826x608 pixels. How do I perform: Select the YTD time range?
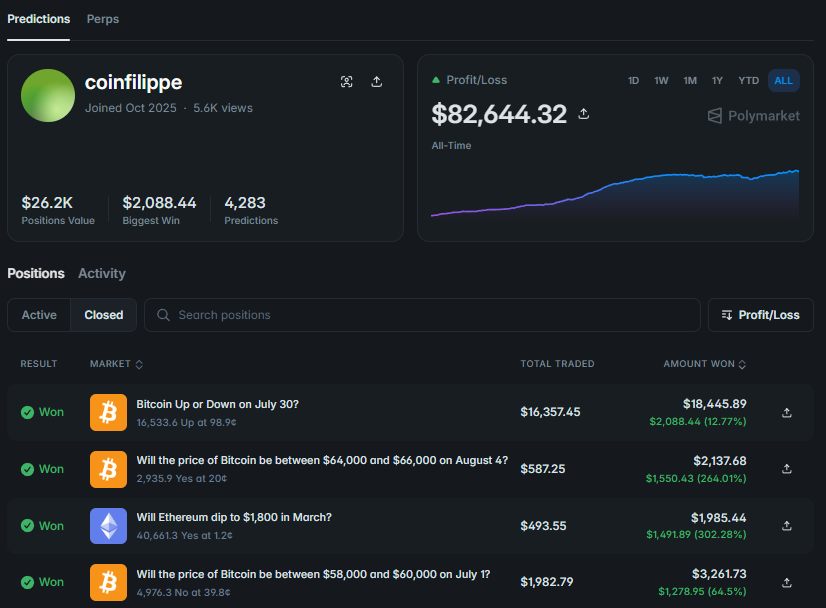coord(749,81)
